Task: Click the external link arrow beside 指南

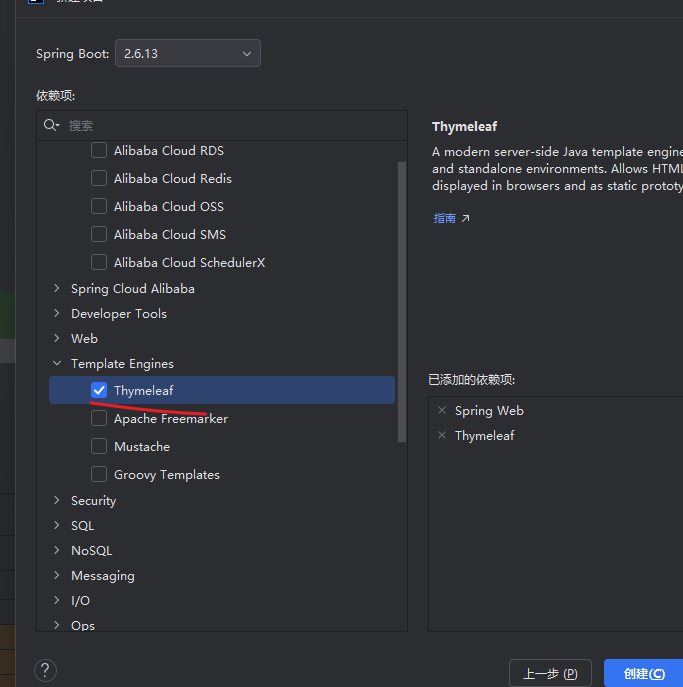Action: tap(466, 218)
